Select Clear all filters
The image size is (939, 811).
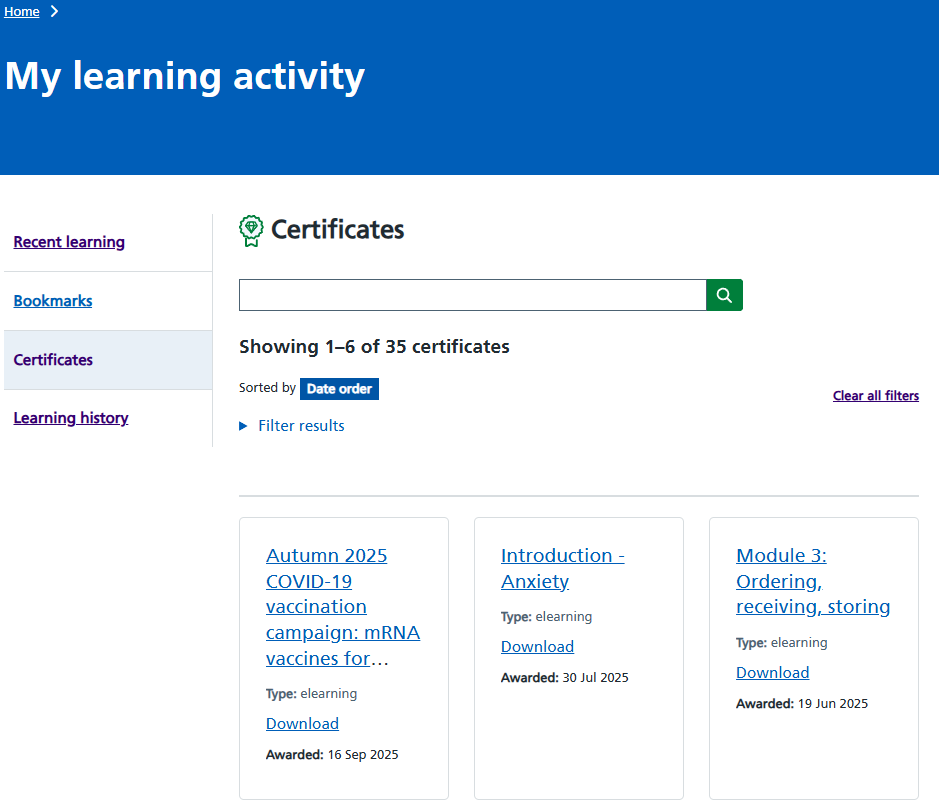[875, 395]
